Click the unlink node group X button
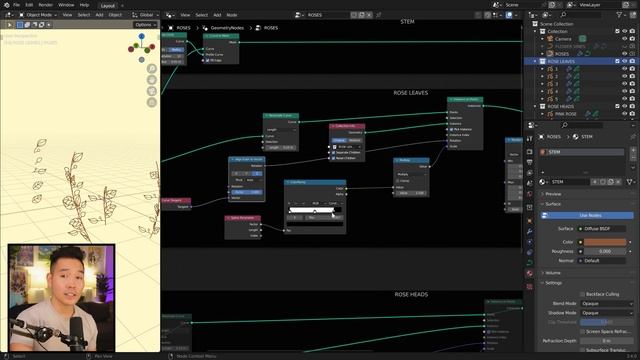This screenshot has height=360, width=640. (369, 15)
